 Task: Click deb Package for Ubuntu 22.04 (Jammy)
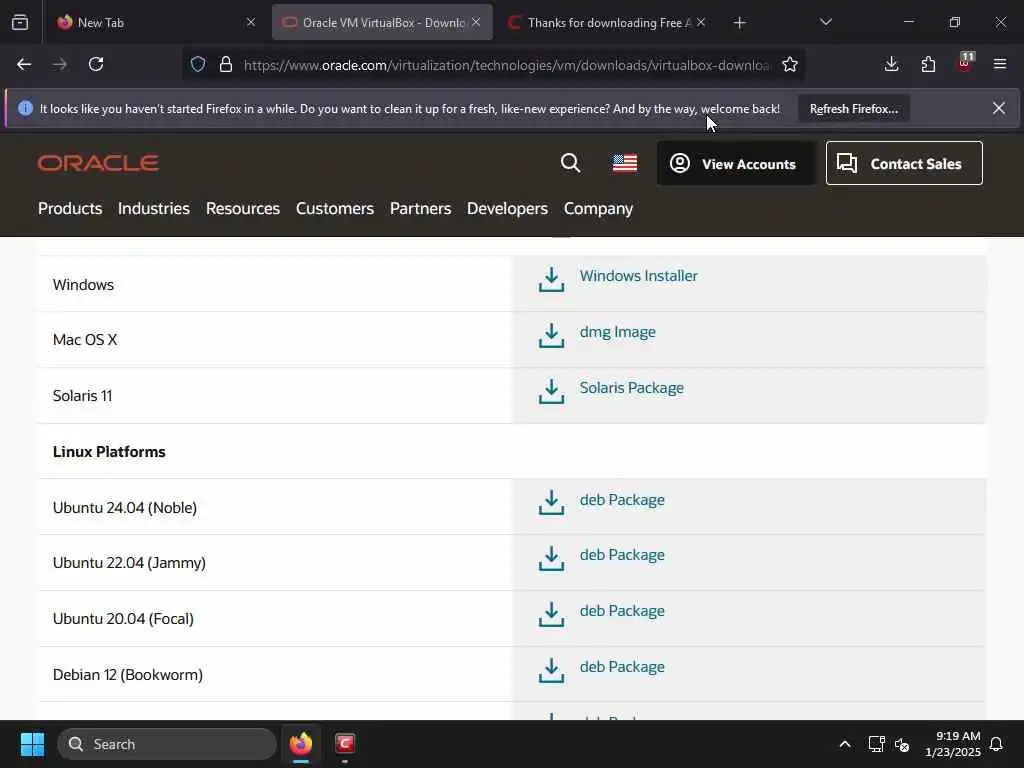click(x=622, y=555)
